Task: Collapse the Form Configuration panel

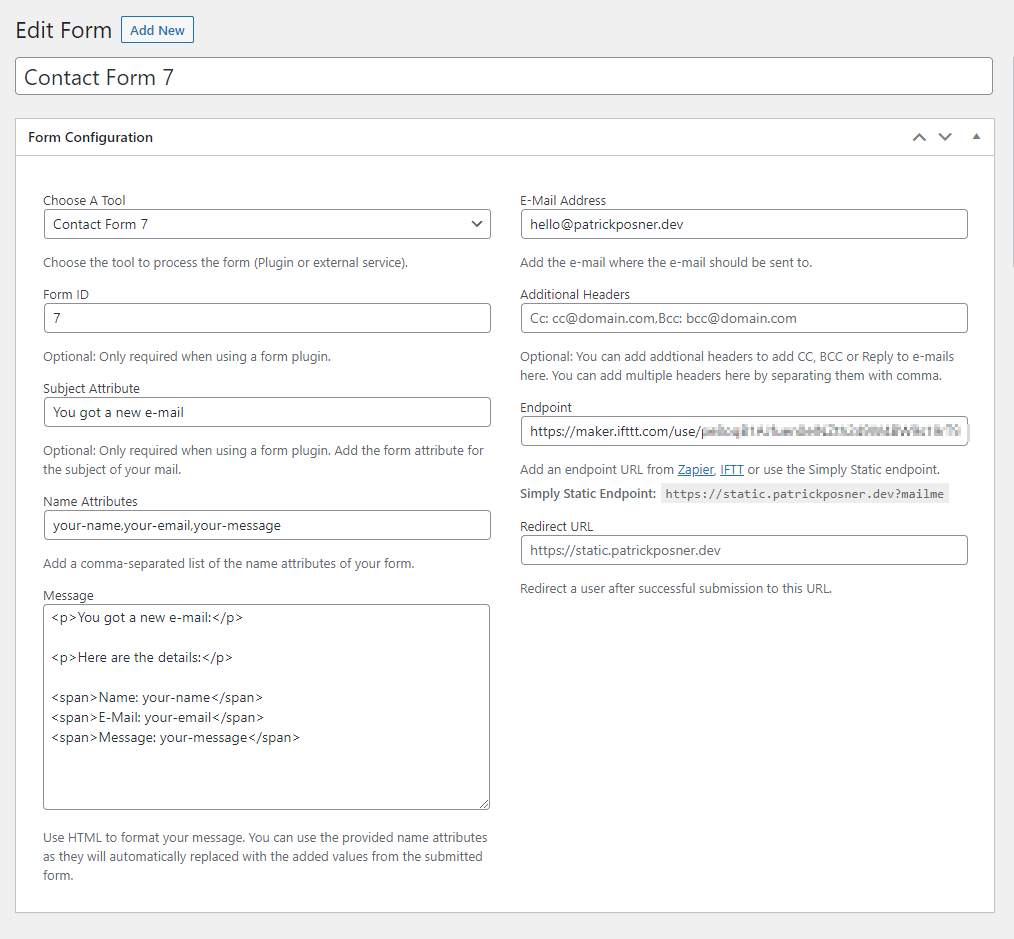Action: pyautogui.click(x=976, y=136)
